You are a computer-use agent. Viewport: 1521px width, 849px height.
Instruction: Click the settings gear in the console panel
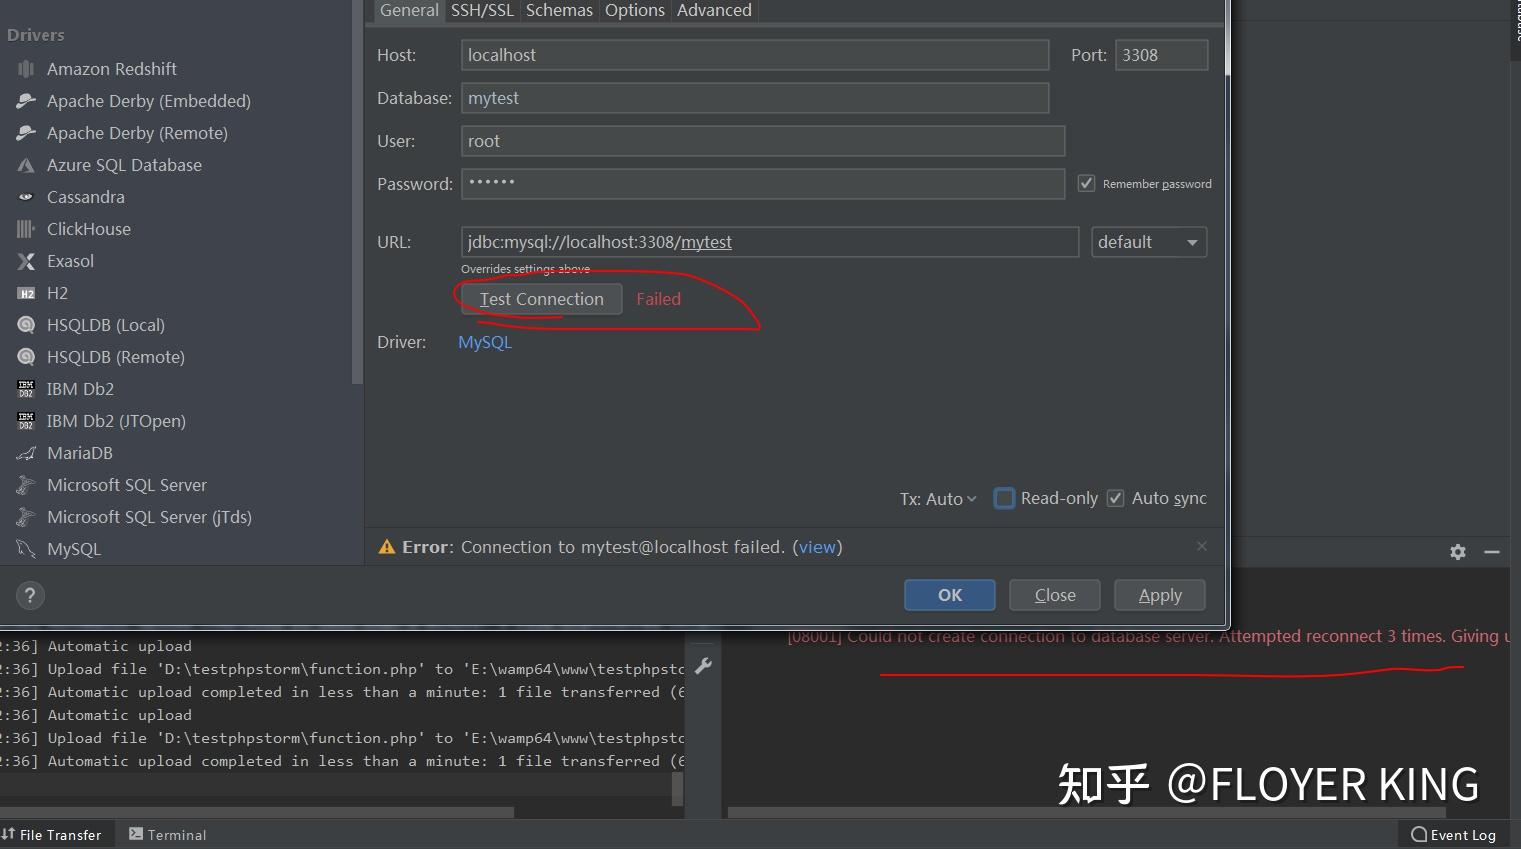[1457, 552]
